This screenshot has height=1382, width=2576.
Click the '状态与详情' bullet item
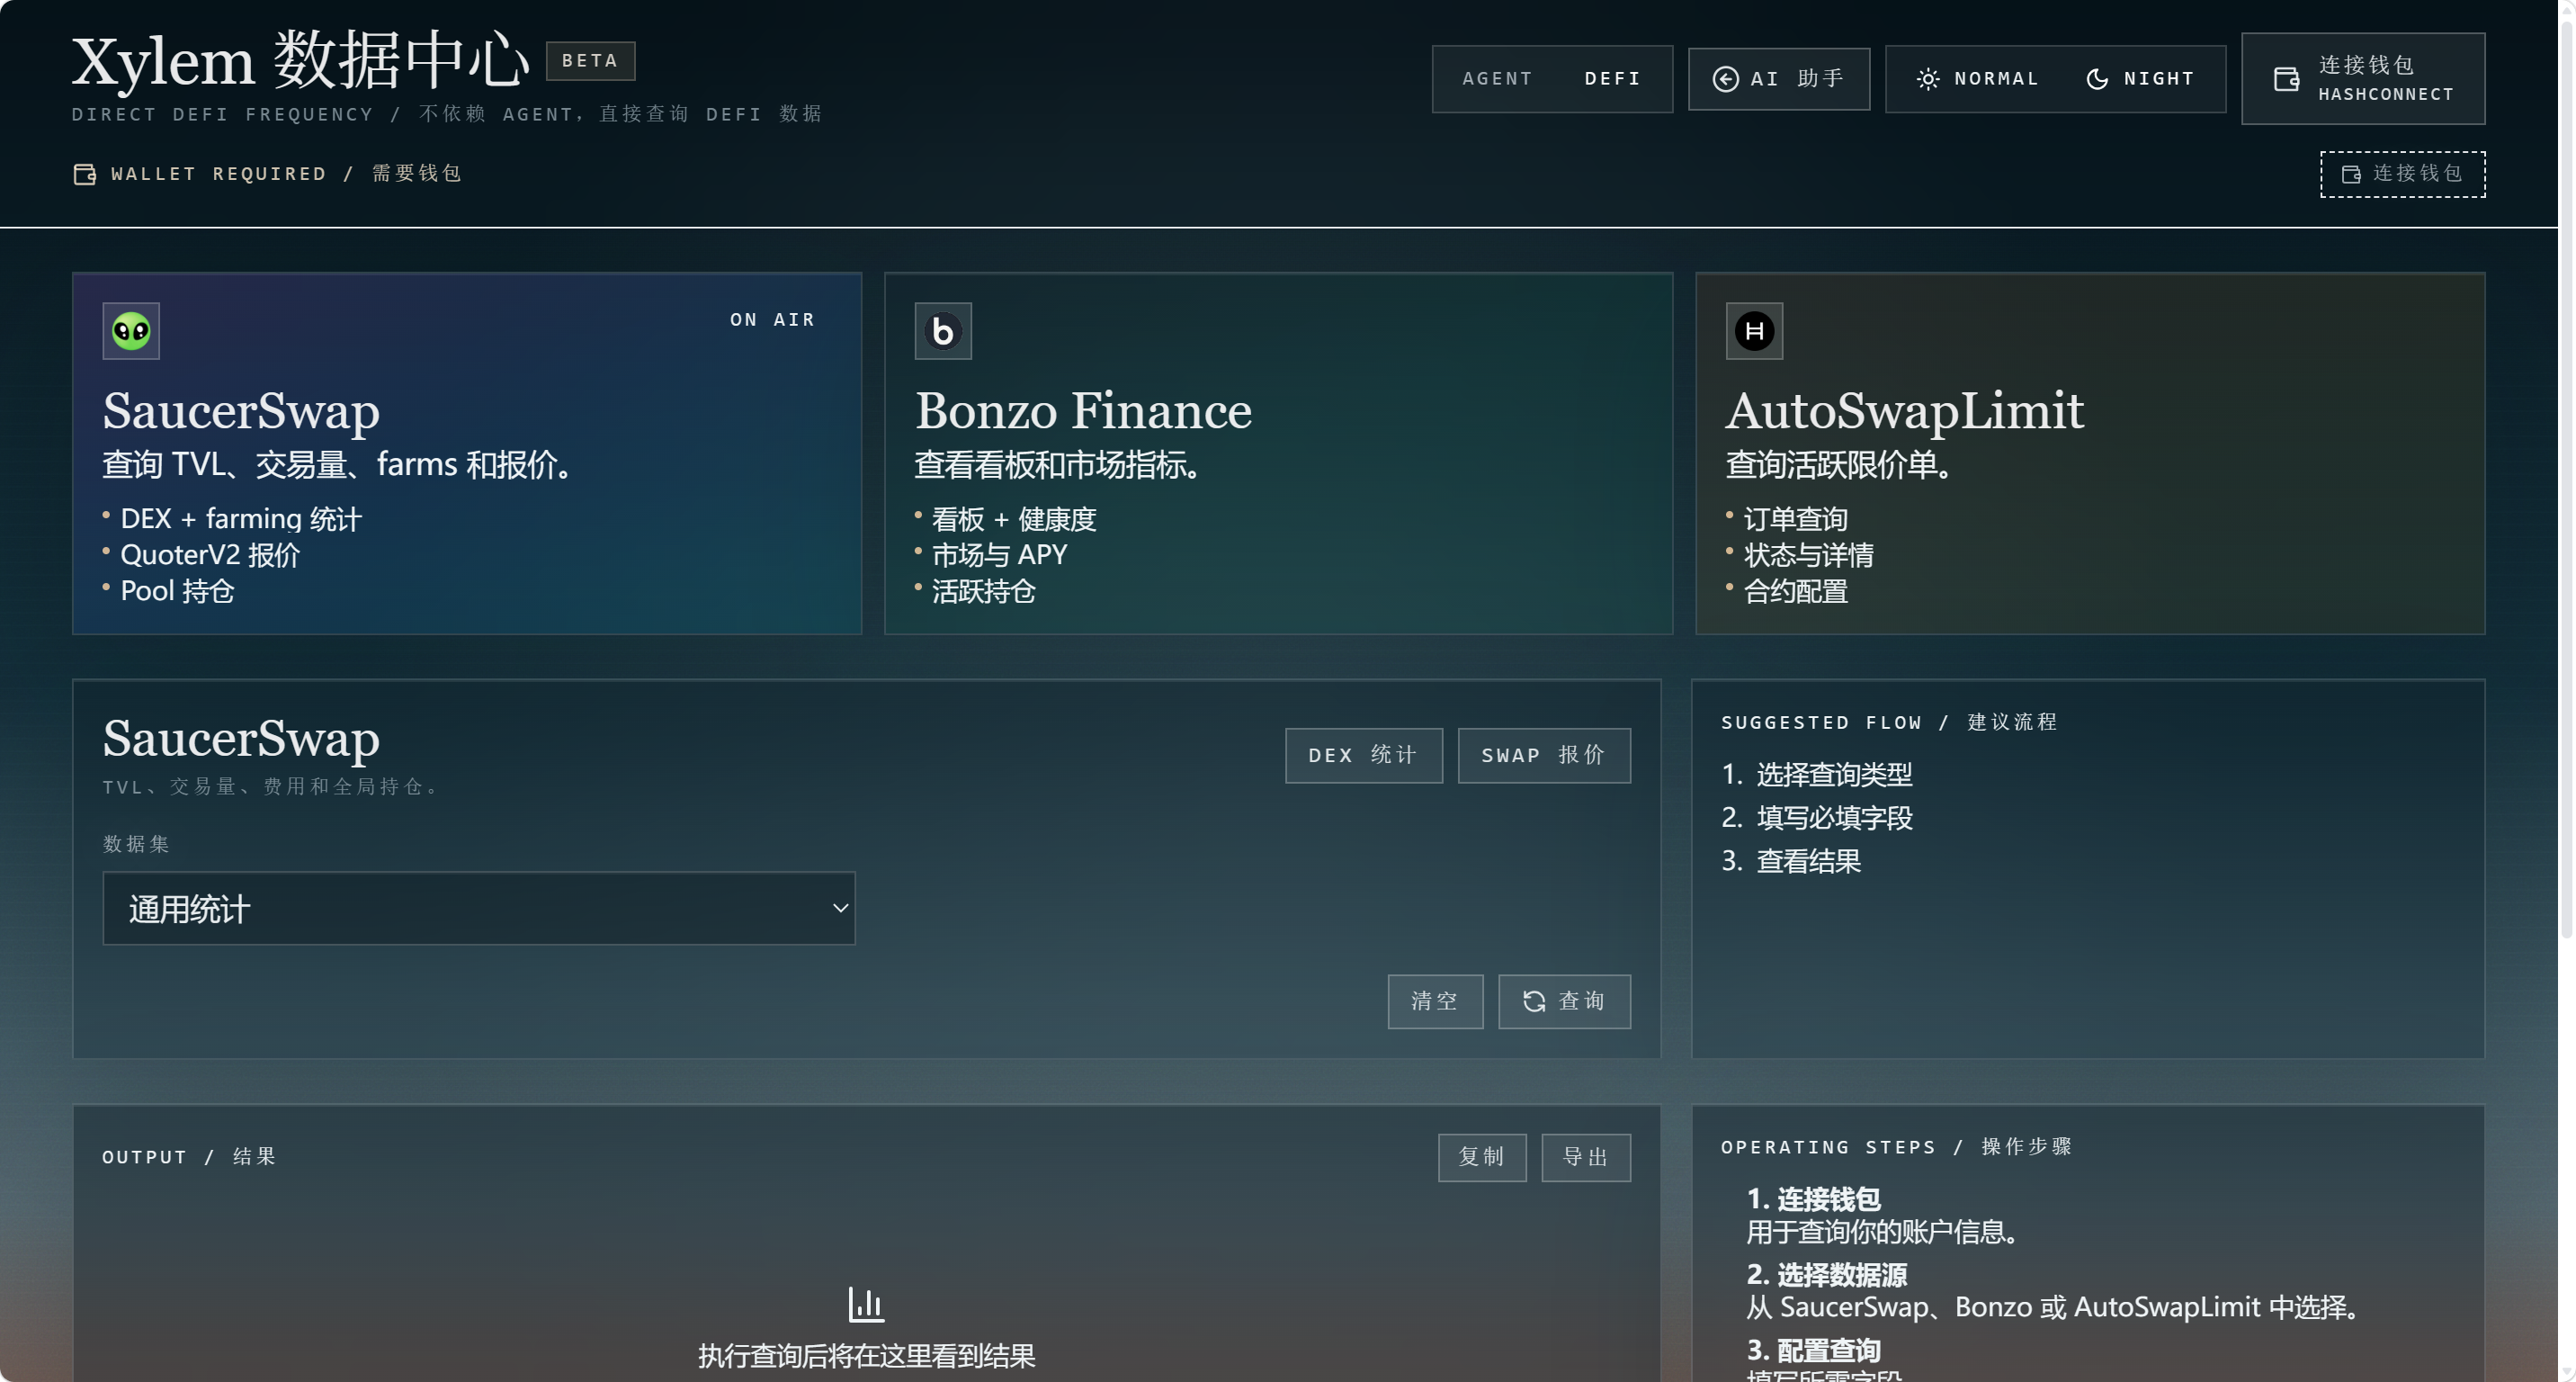(1809, 555)
